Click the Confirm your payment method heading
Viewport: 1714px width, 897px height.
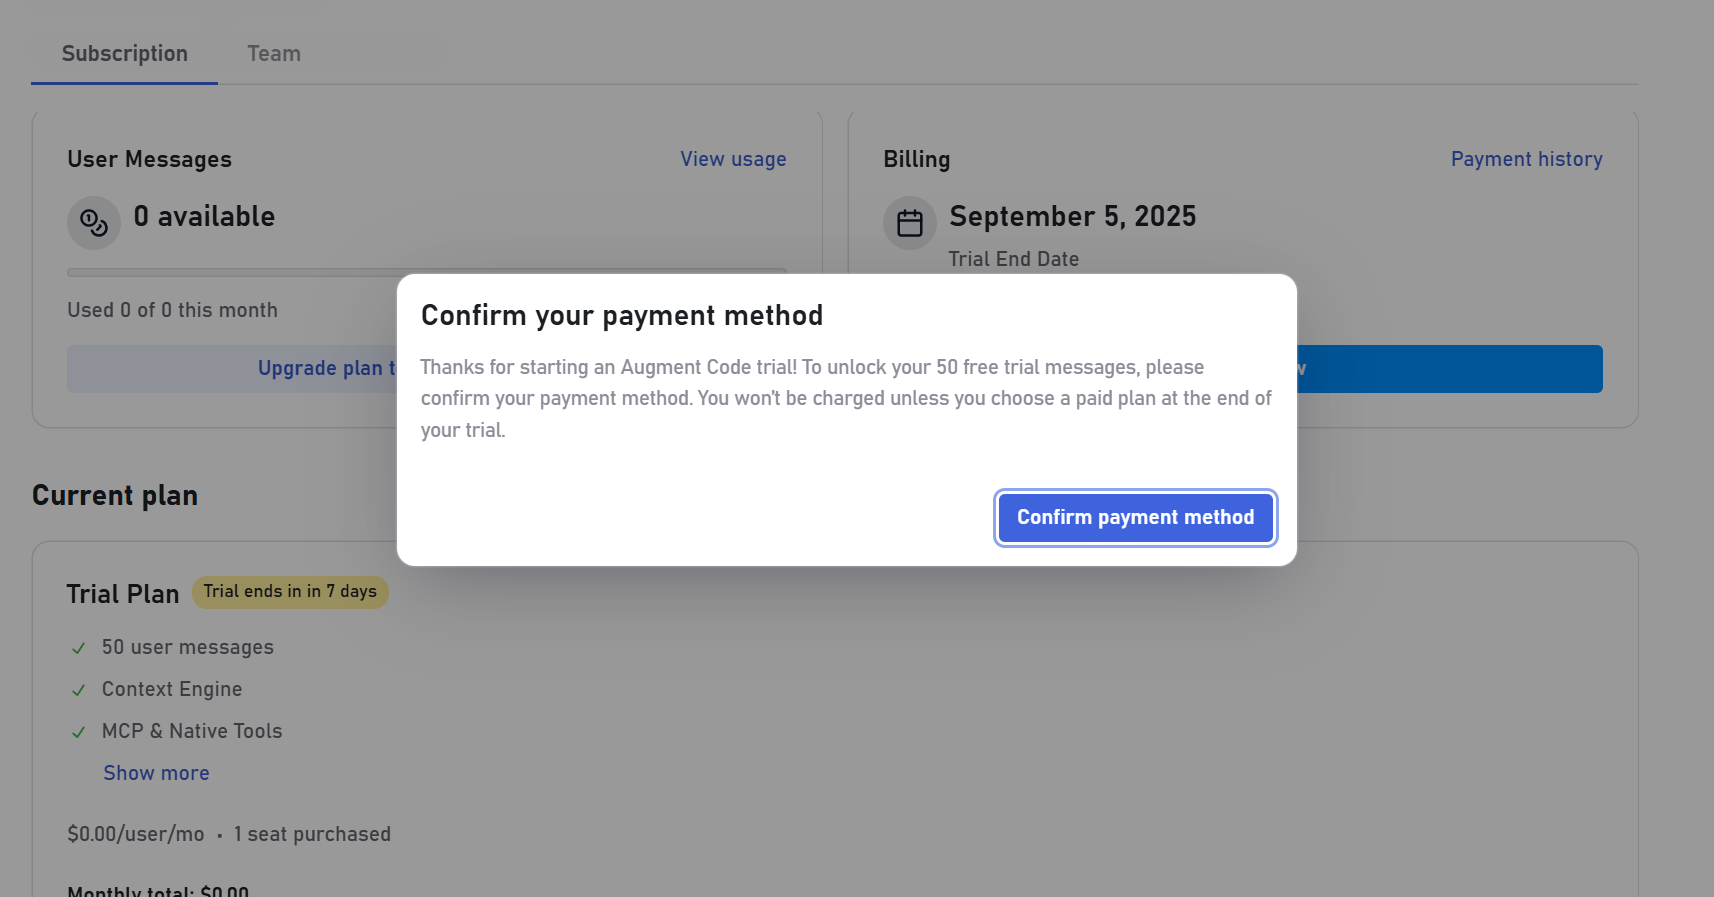pyautogui.click(x=622, y=316)
